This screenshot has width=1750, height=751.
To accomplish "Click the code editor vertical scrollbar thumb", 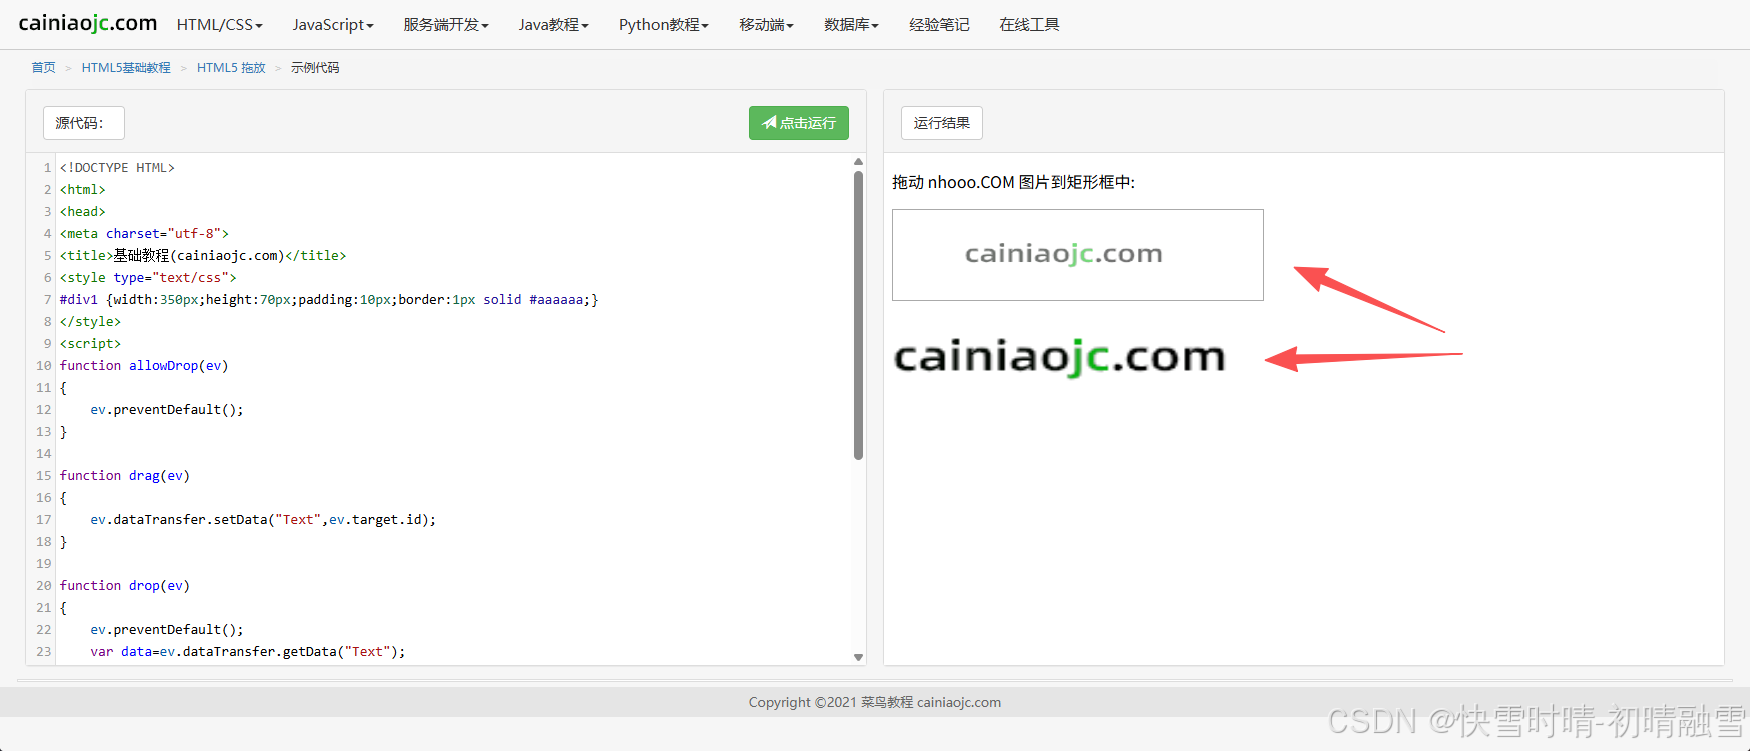I will (x=858, y=315).
